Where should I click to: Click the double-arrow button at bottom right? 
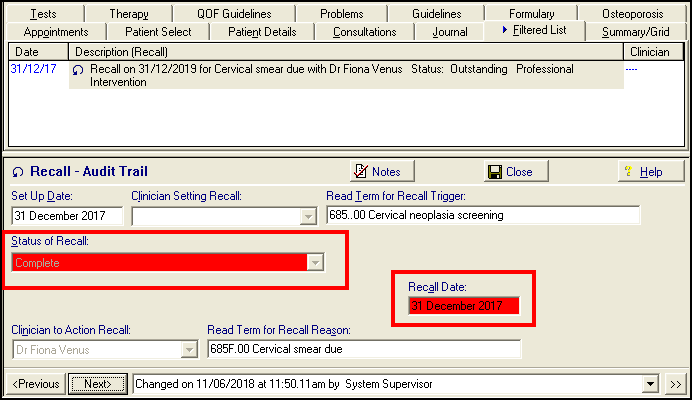[x=676, y=383]
